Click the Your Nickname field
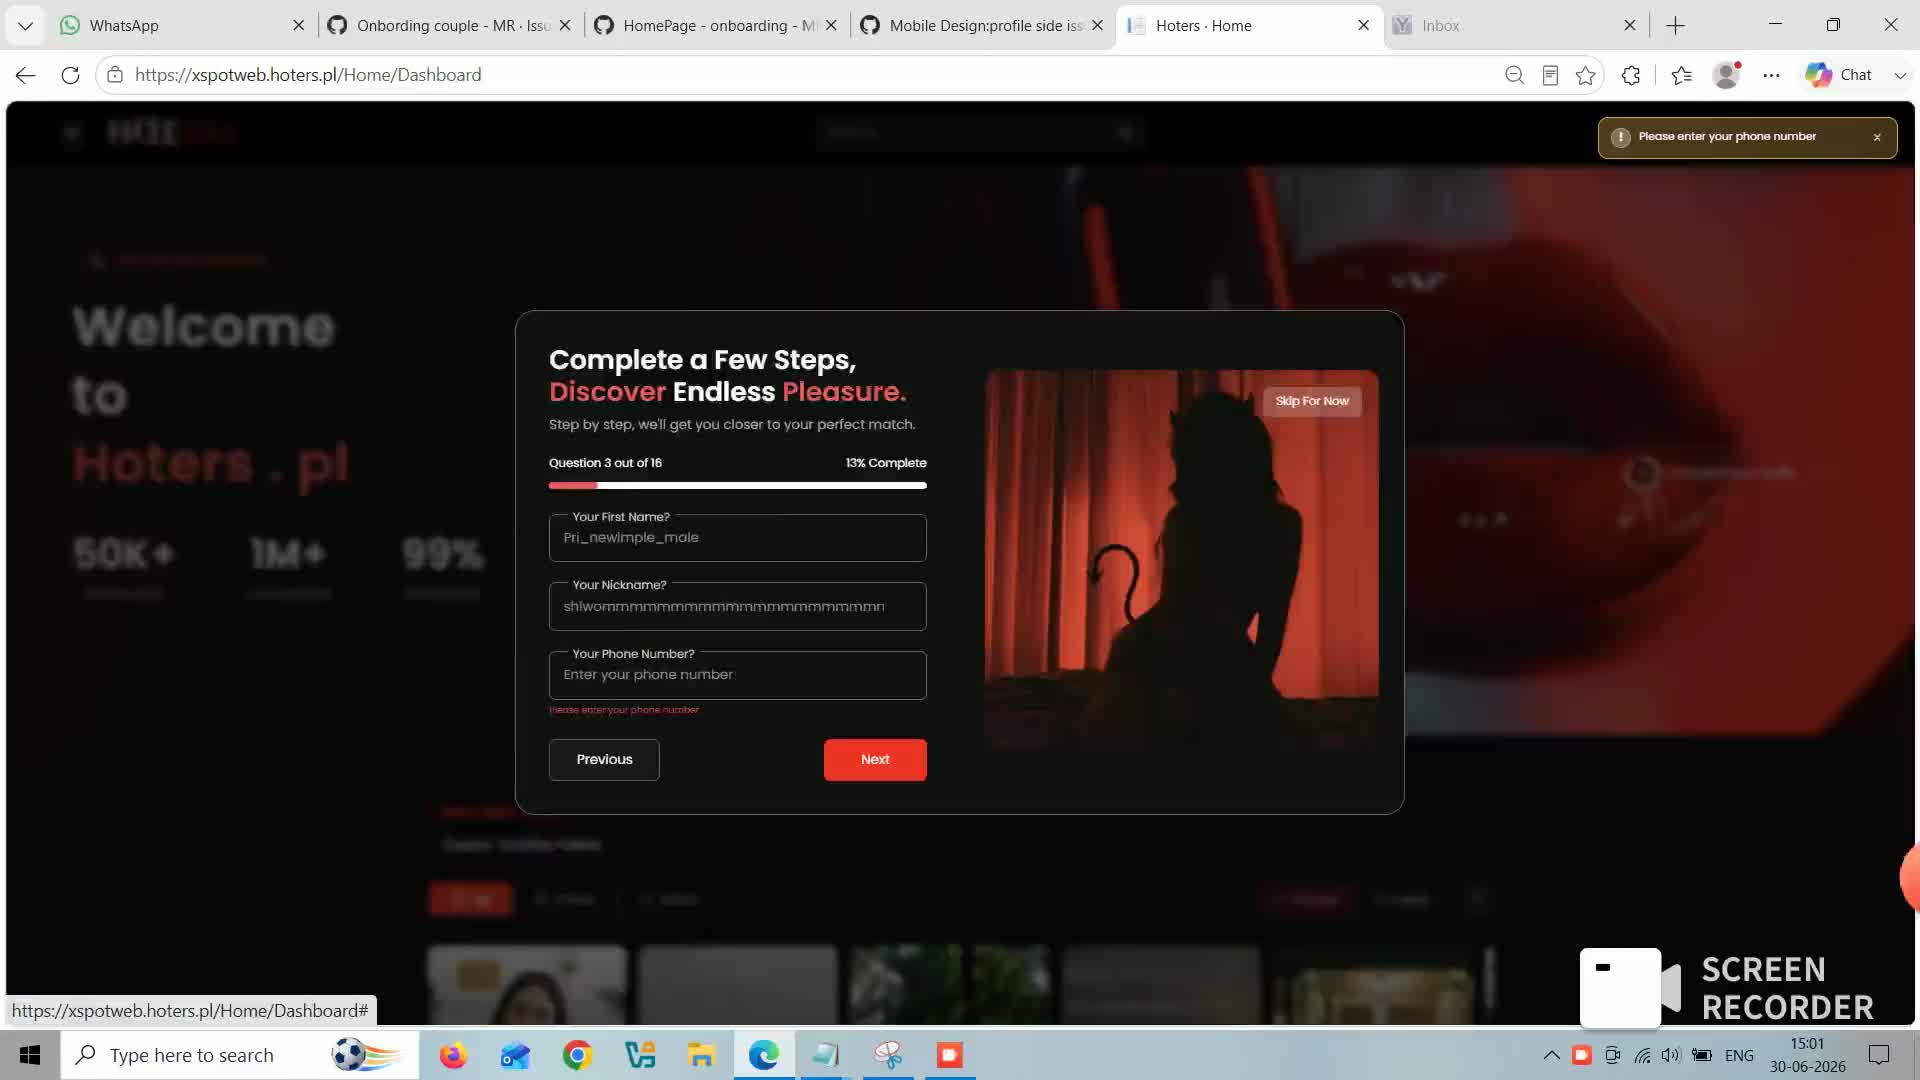Screen dimensions: 1920x1080 click(738, 606)
